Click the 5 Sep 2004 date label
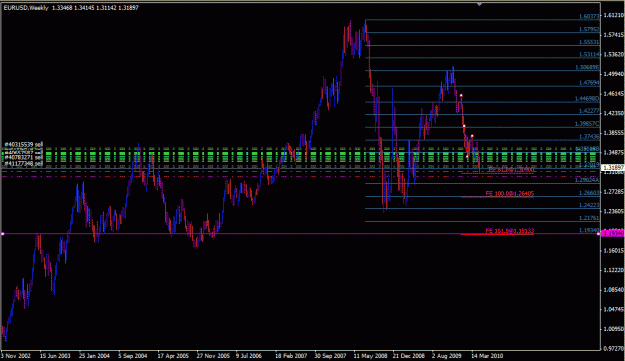 [x=132, y=355]
